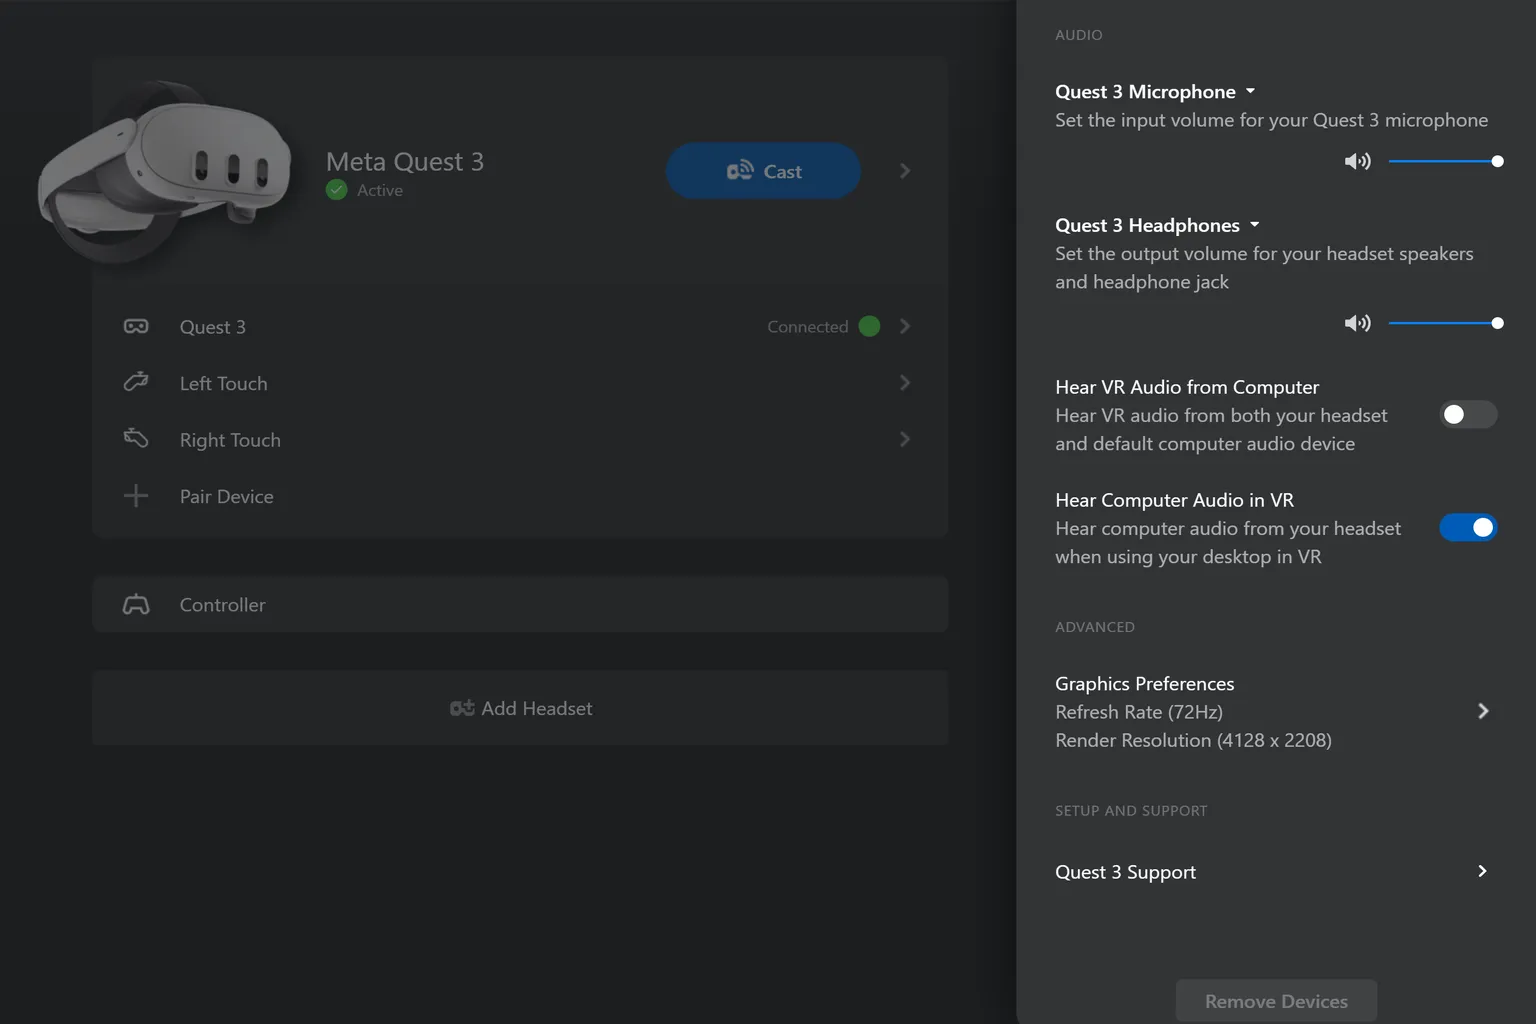Select the Right Touch label
This screenshot has height=1024, width=1536.
click(230, 440)
